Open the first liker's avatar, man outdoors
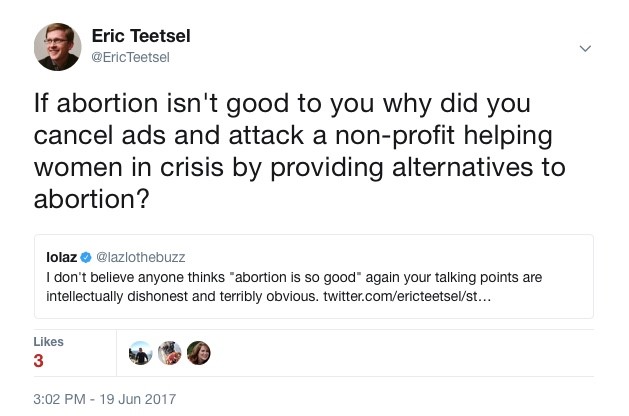The image size is (629, 416). pos(142,352)
